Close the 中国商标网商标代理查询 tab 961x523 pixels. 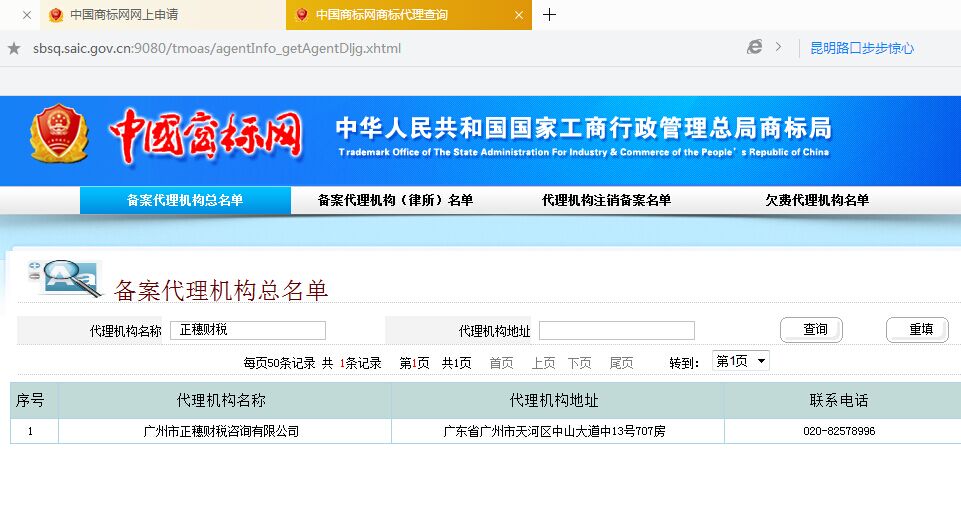(518, 15)
